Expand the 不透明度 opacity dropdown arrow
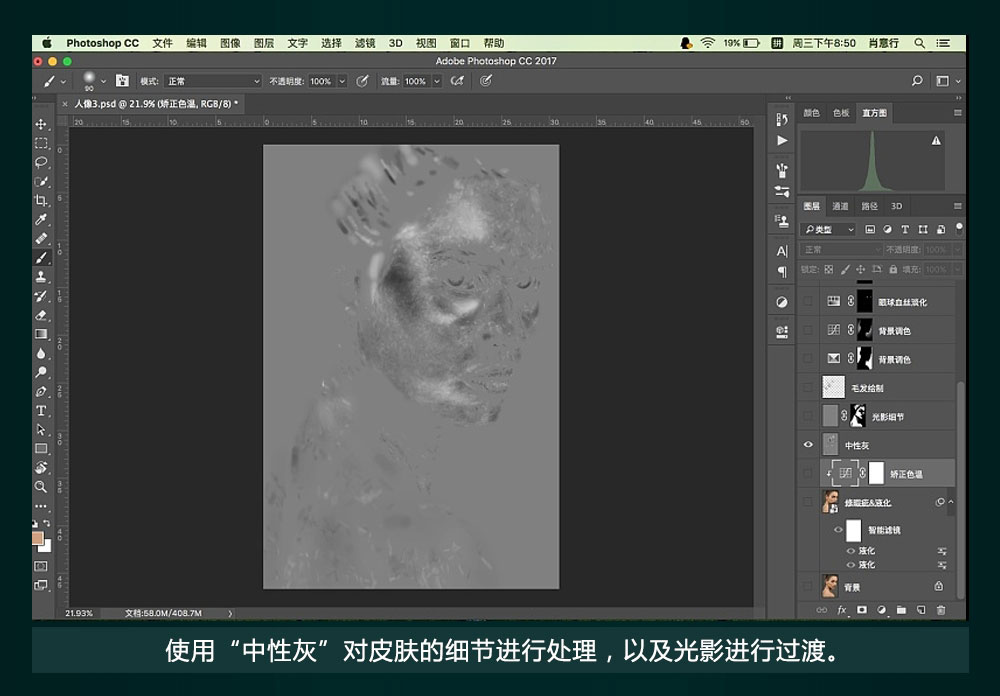Image resolution: width=1000 pixels, height=696 pixels. 342,81
